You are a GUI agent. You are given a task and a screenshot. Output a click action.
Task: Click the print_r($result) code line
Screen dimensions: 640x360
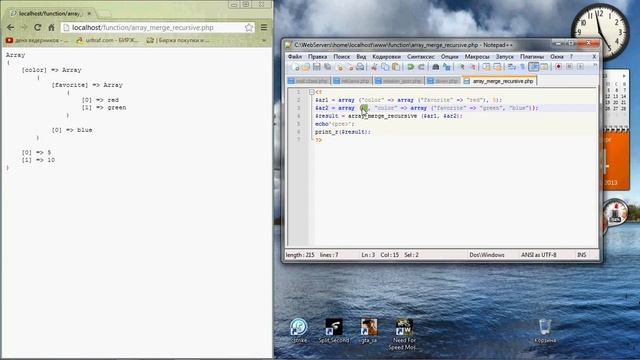[x=343, y=132]
